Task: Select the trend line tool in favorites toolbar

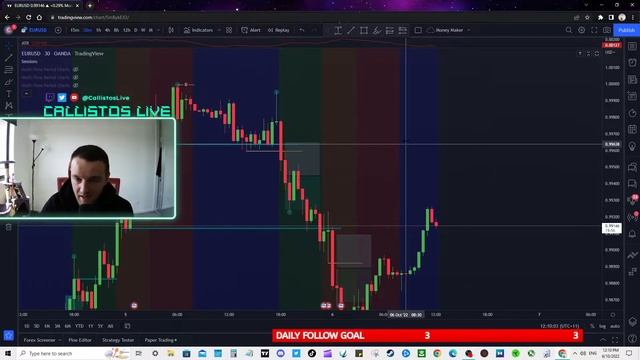Action: point(351,30)
